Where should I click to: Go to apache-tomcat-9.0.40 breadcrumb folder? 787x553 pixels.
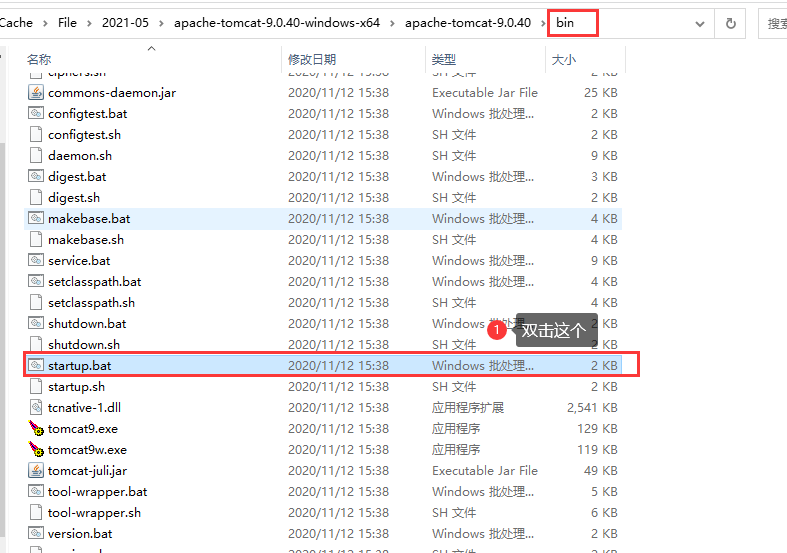(x=468, y=23)
